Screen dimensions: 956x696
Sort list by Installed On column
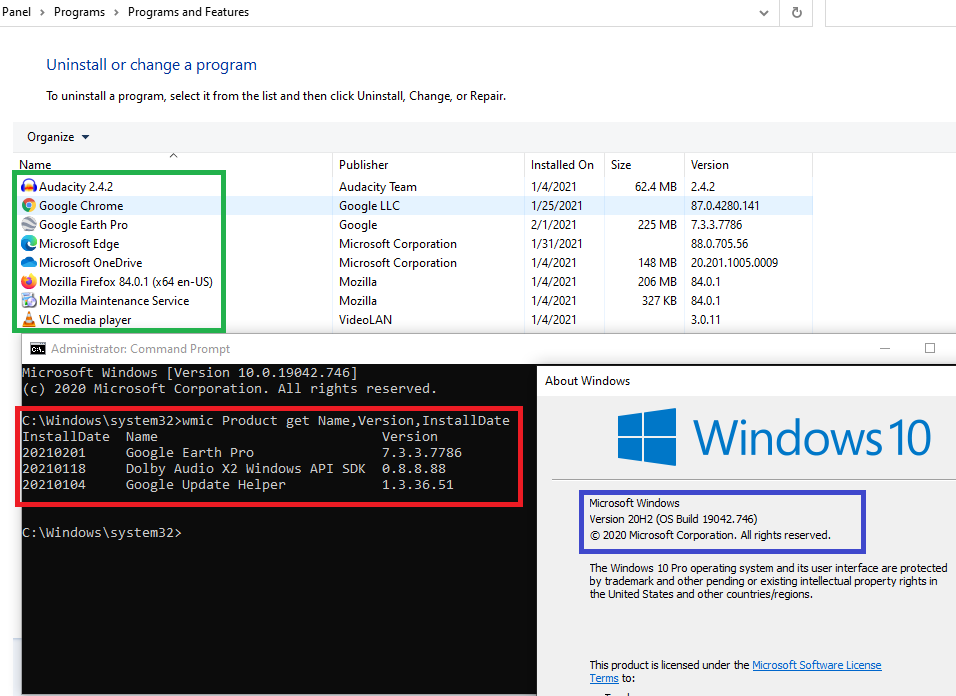pyautogui.click(x=562, y=165)
